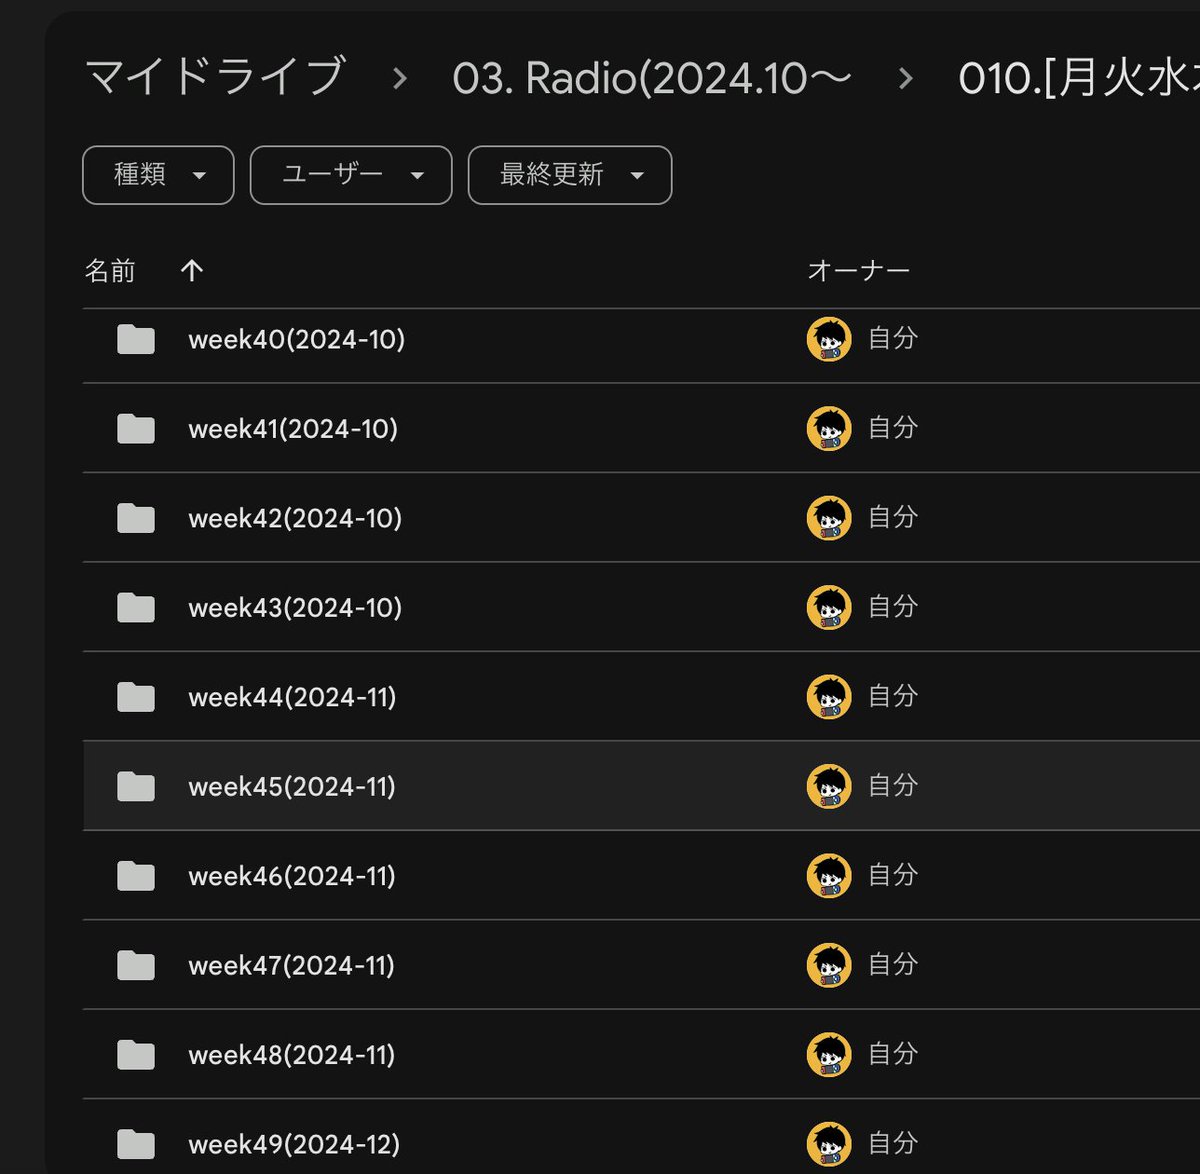Click owner avatar in week49 row
The height and width of the screenshot is (1174, 1200).
(x=829, y=1144)
